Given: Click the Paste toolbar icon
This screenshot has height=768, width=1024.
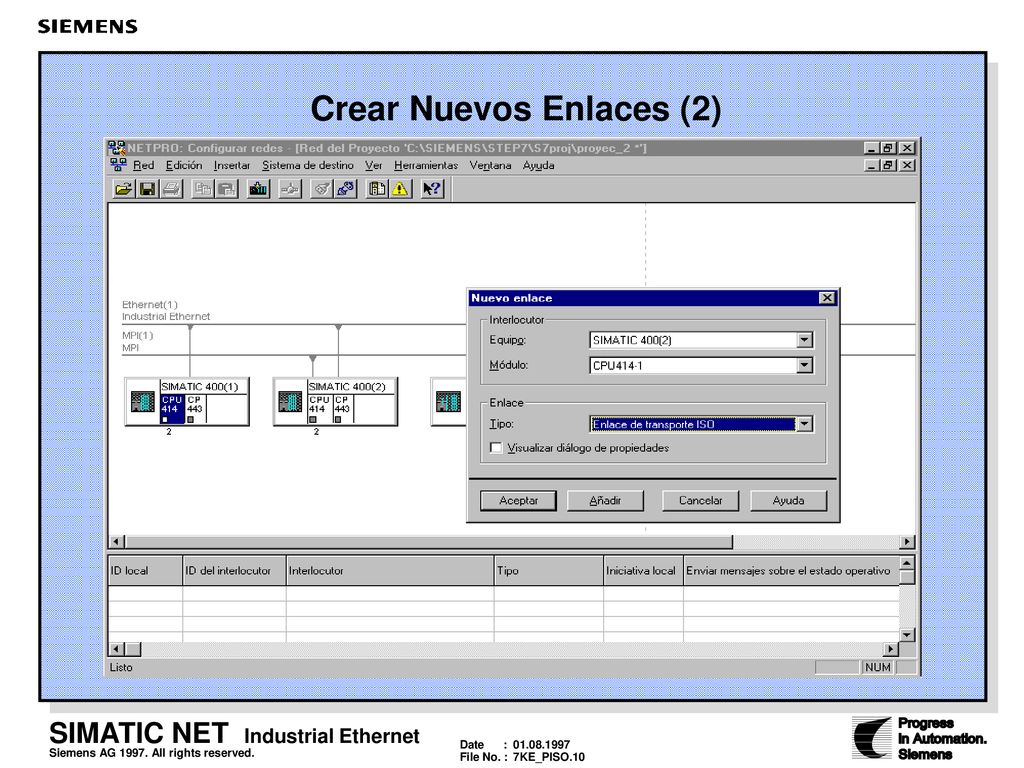Looking at the screenshot, I should click(227, 189).
